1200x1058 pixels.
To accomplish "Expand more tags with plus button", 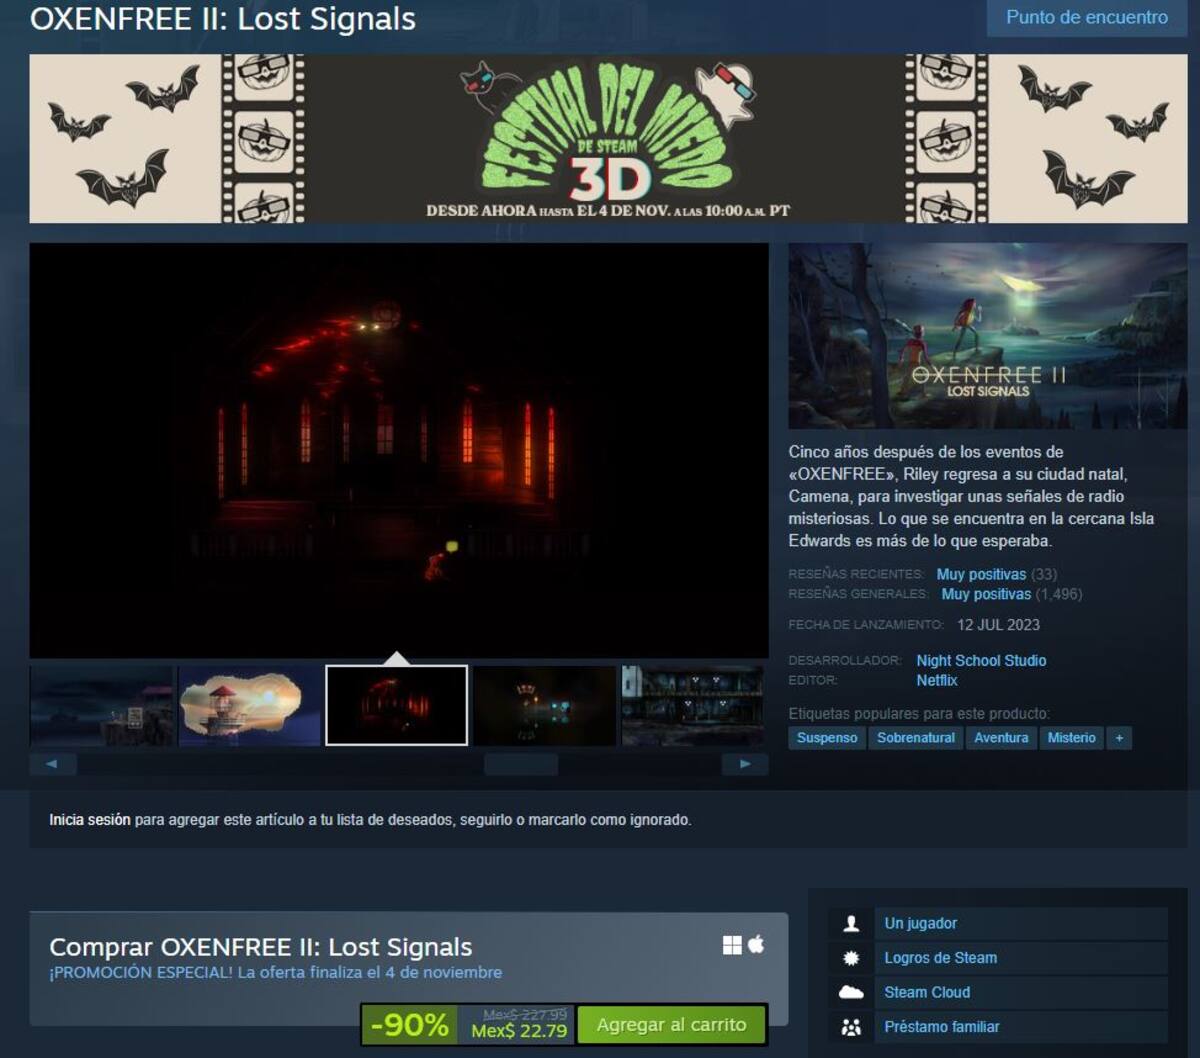I will tap(1119, 738).
